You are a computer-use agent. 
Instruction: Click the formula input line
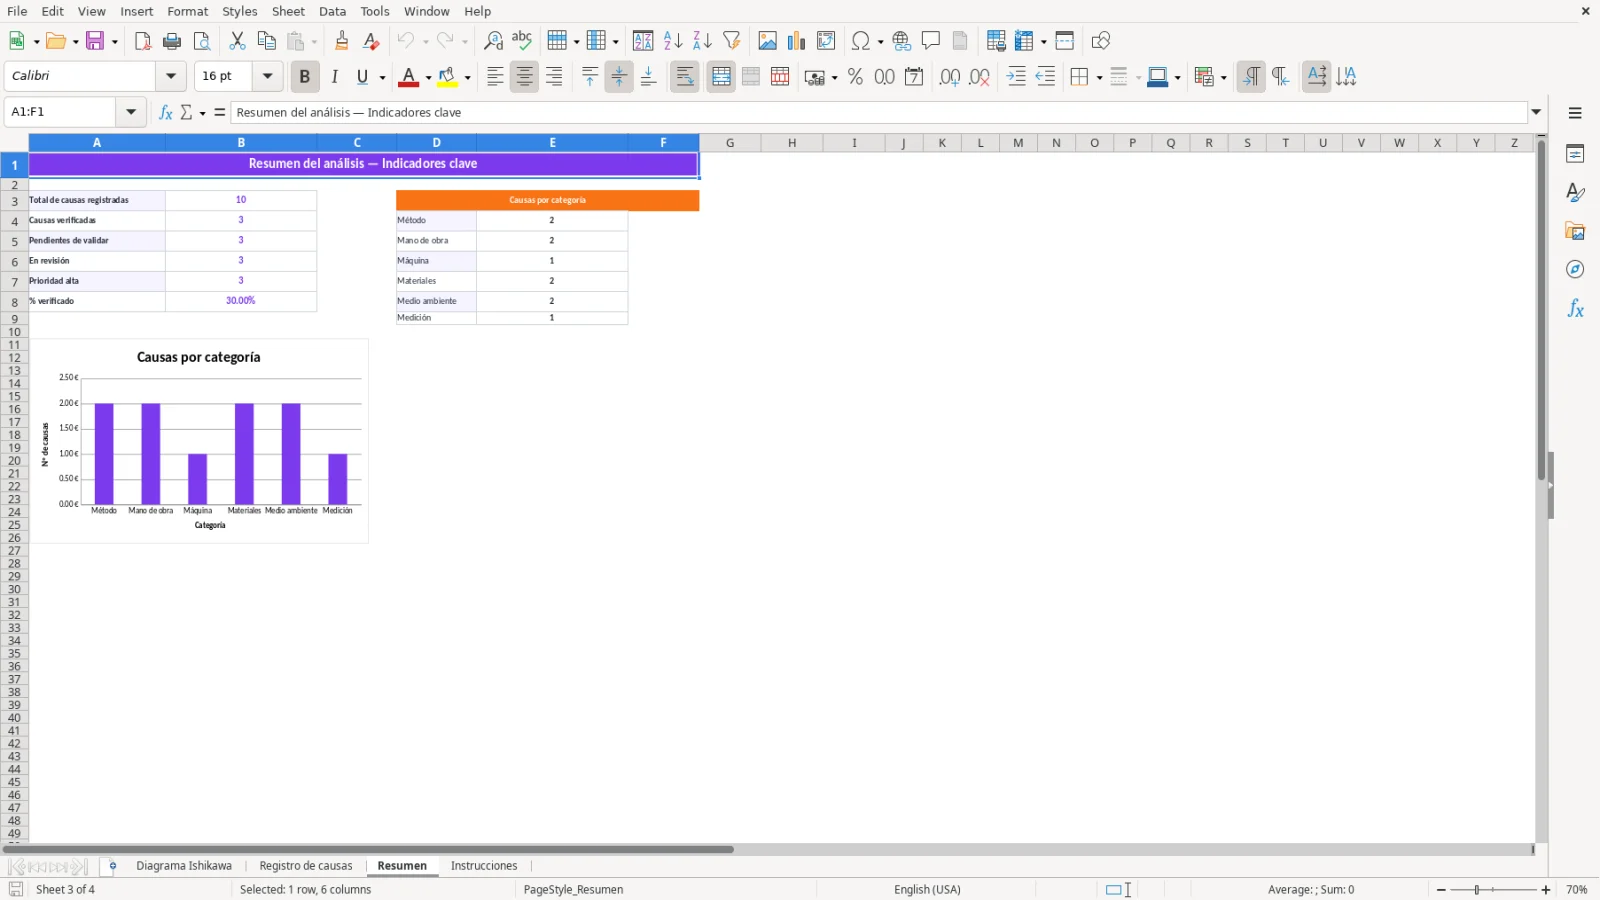coord(879,112)
